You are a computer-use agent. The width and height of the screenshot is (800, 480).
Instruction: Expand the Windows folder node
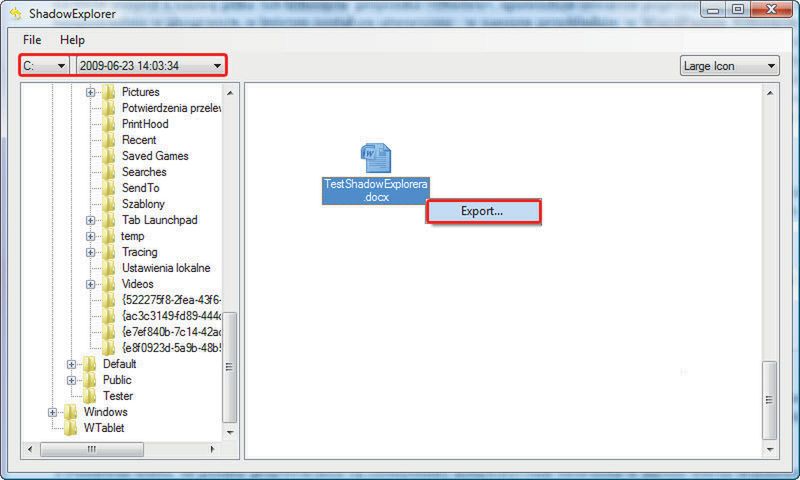(x=53, y=412)
